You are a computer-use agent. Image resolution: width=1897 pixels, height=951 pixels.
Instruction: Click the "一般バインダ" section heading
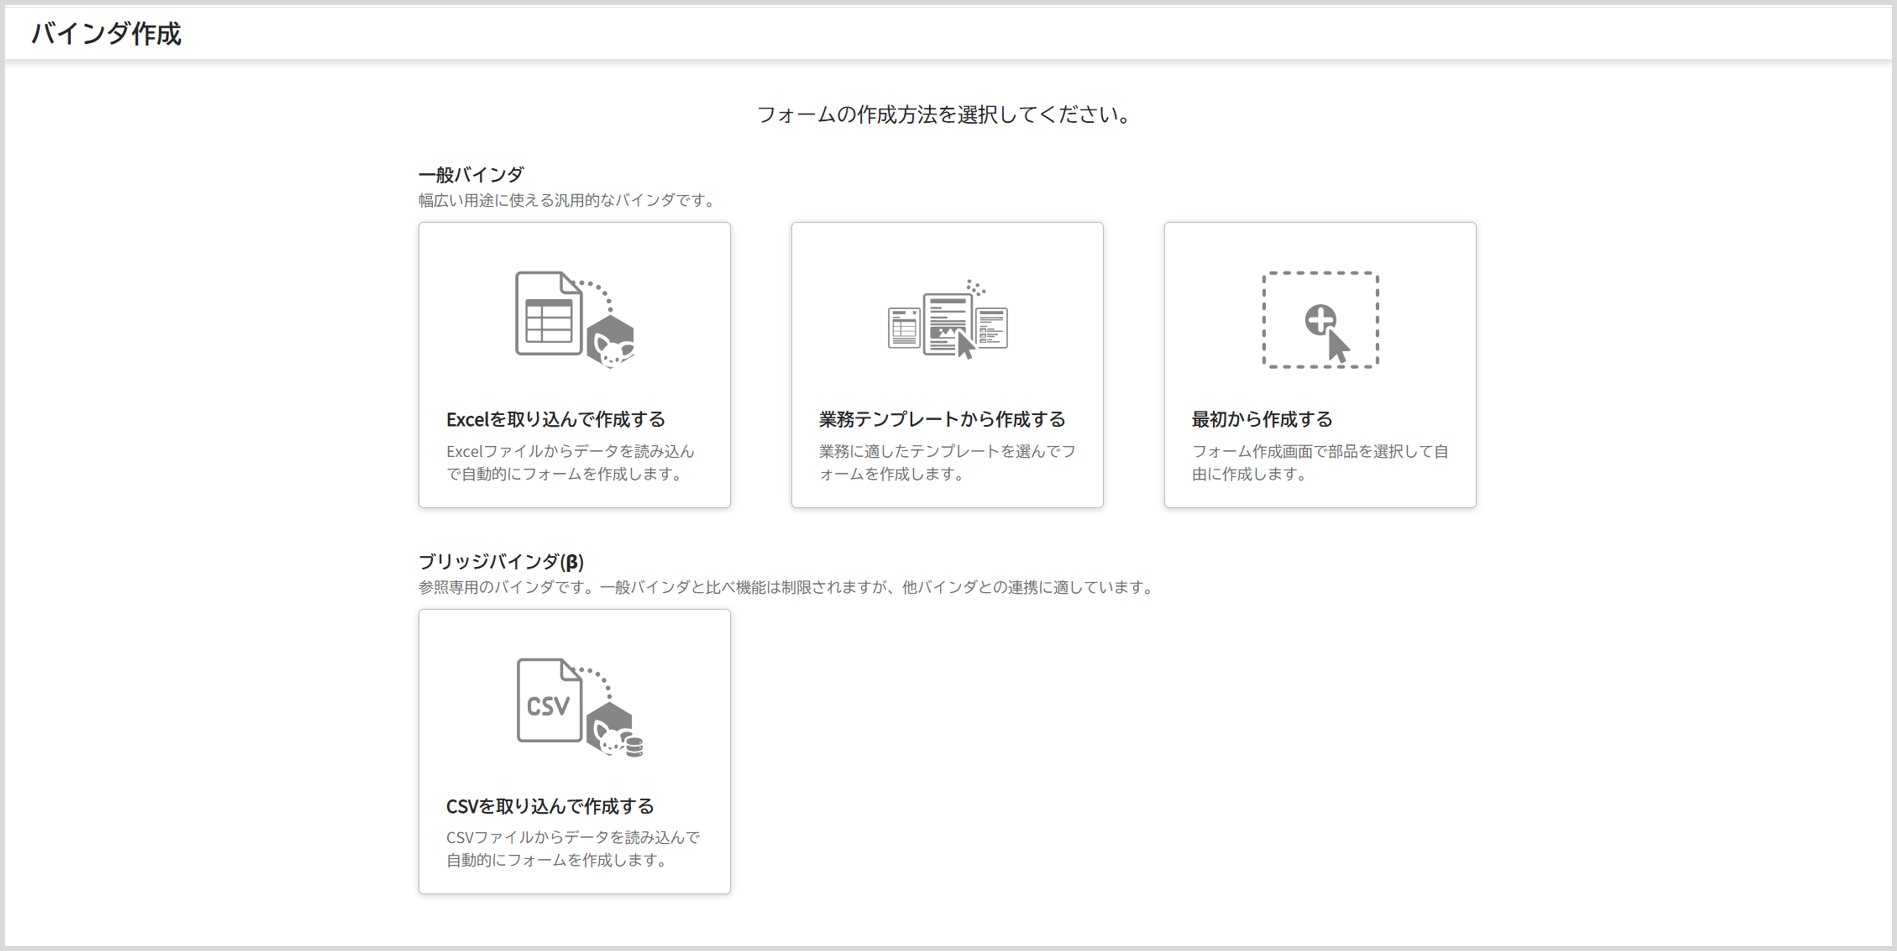[470, 175]
